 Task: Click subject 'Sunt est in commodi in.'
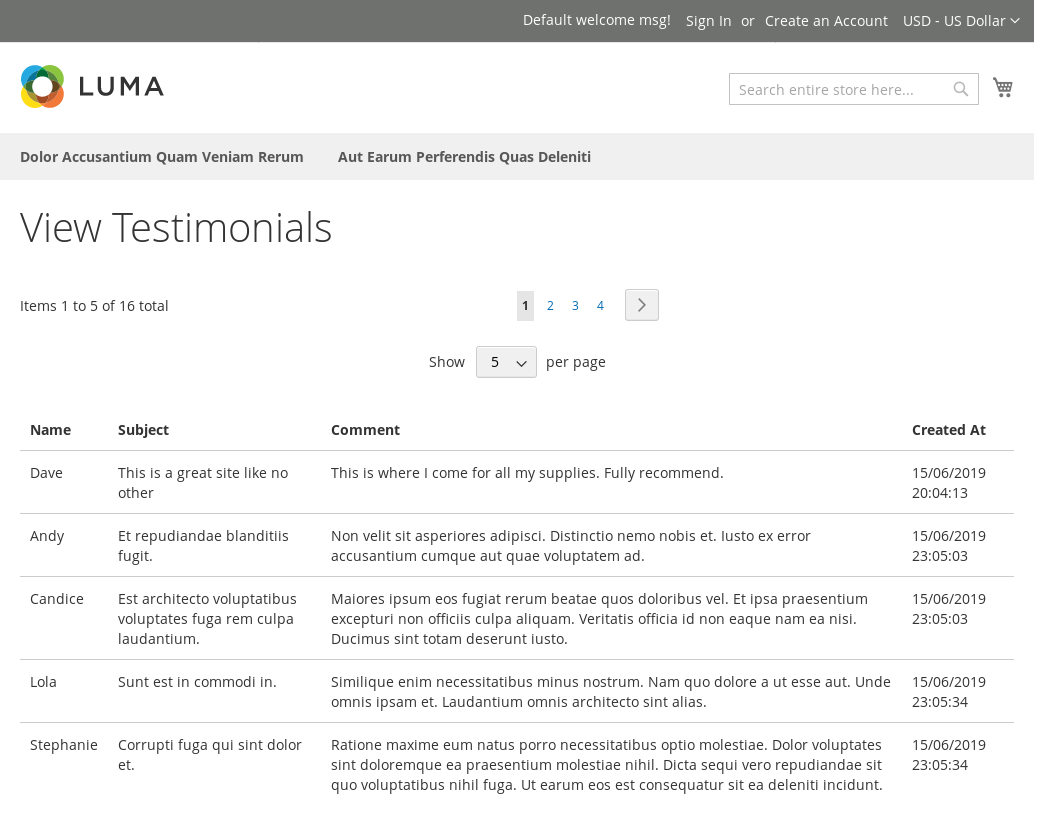[197, 682]
